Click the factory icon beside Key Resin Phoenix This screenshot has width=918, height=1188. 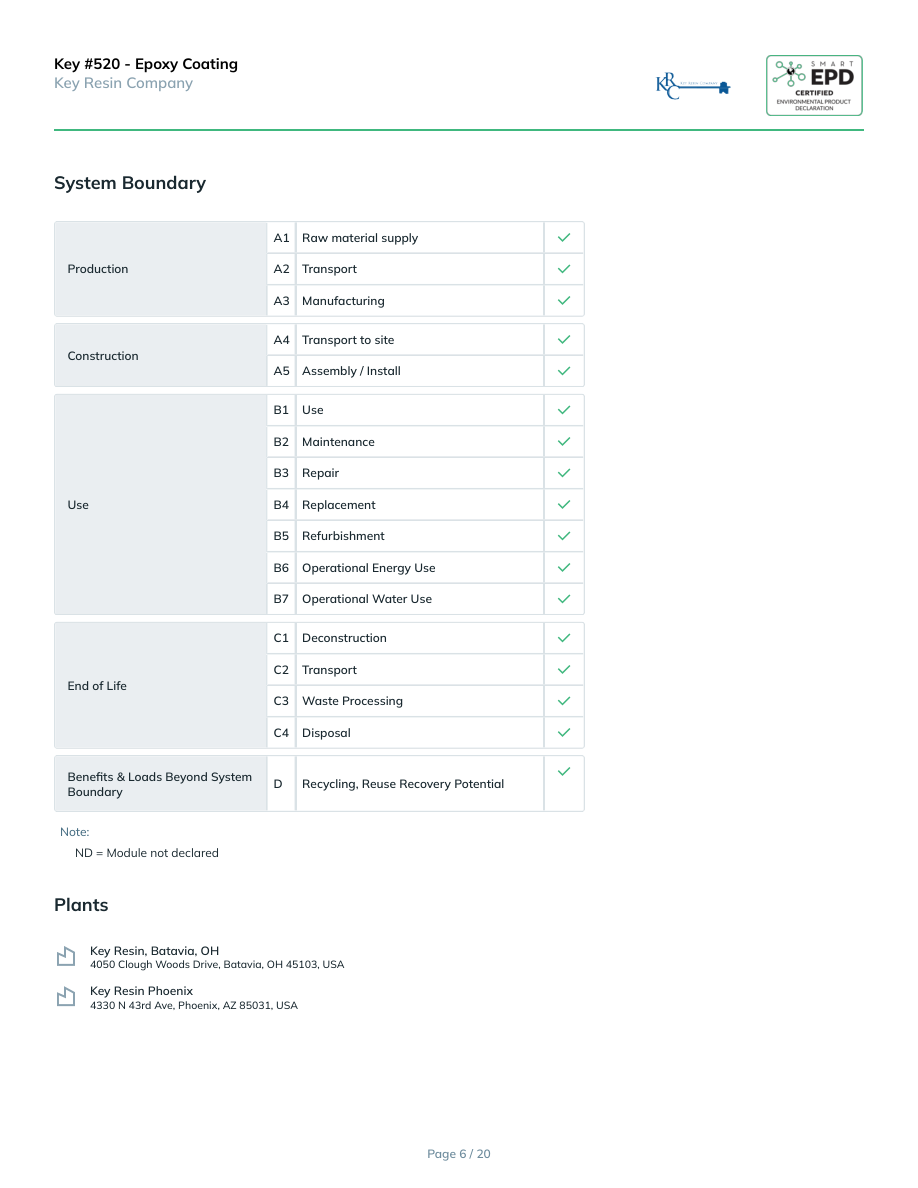(x=66, y=997)
